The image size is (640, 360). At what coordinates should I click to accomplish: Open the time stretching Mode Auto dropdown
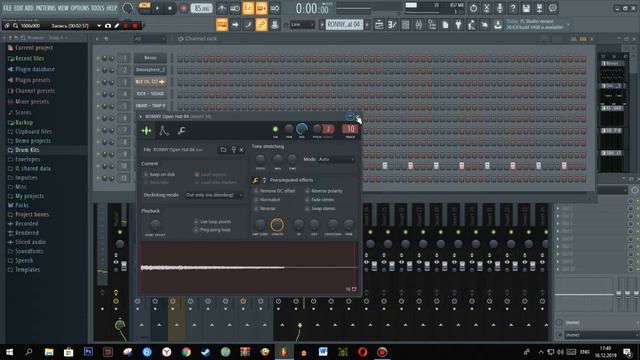pyautogui.click(x=336, y=159)
